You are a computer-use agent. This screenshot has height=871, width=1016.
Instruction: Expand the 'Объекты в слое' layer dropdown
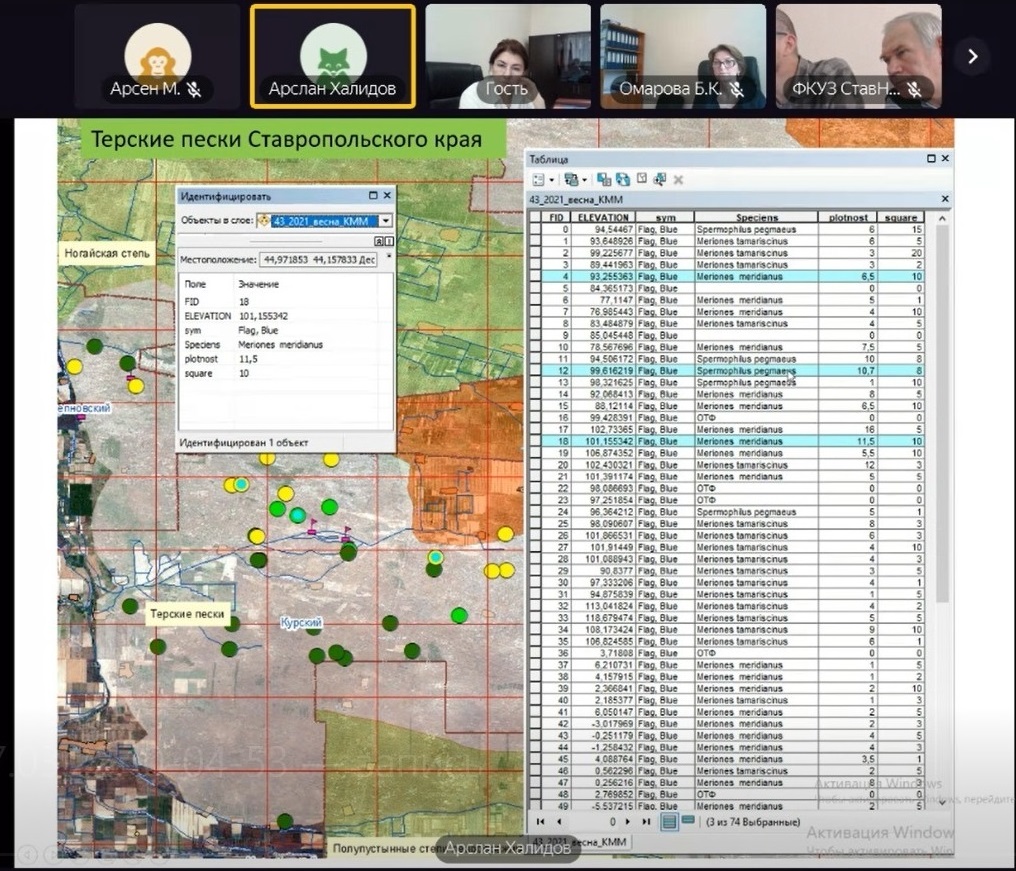click(385, 221)
